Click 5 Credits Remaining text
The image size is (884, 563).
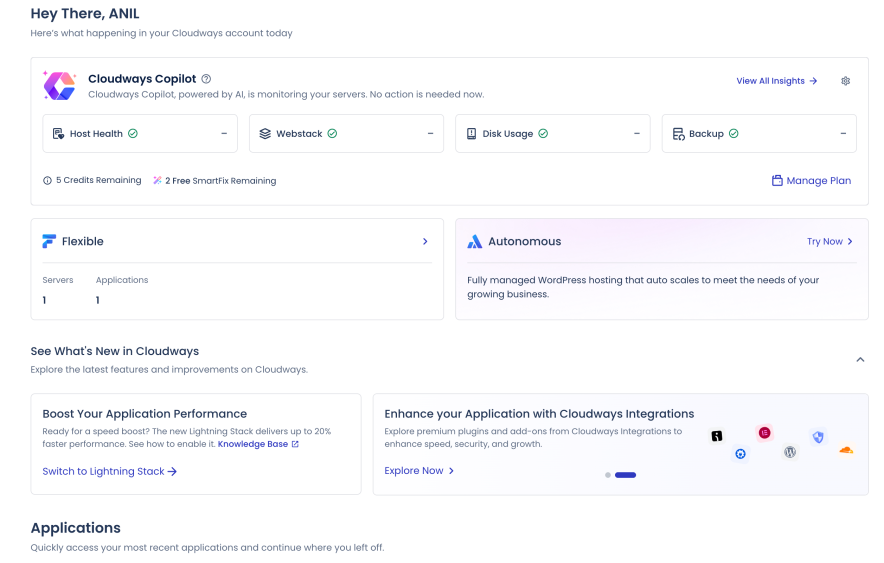[x=99, y=180]
